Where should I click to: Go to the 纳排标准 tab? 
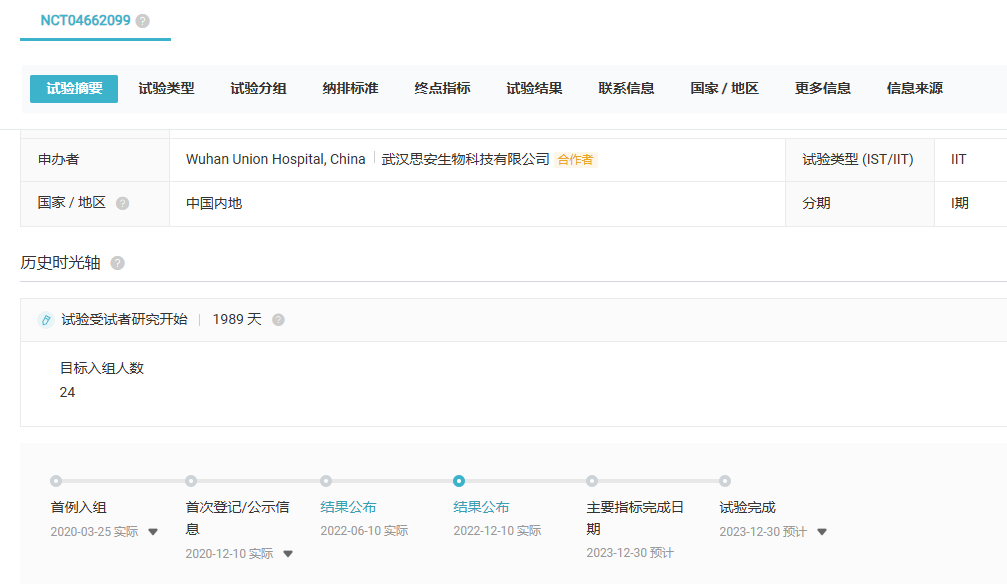pyautogui.click(x=350, y=88)
